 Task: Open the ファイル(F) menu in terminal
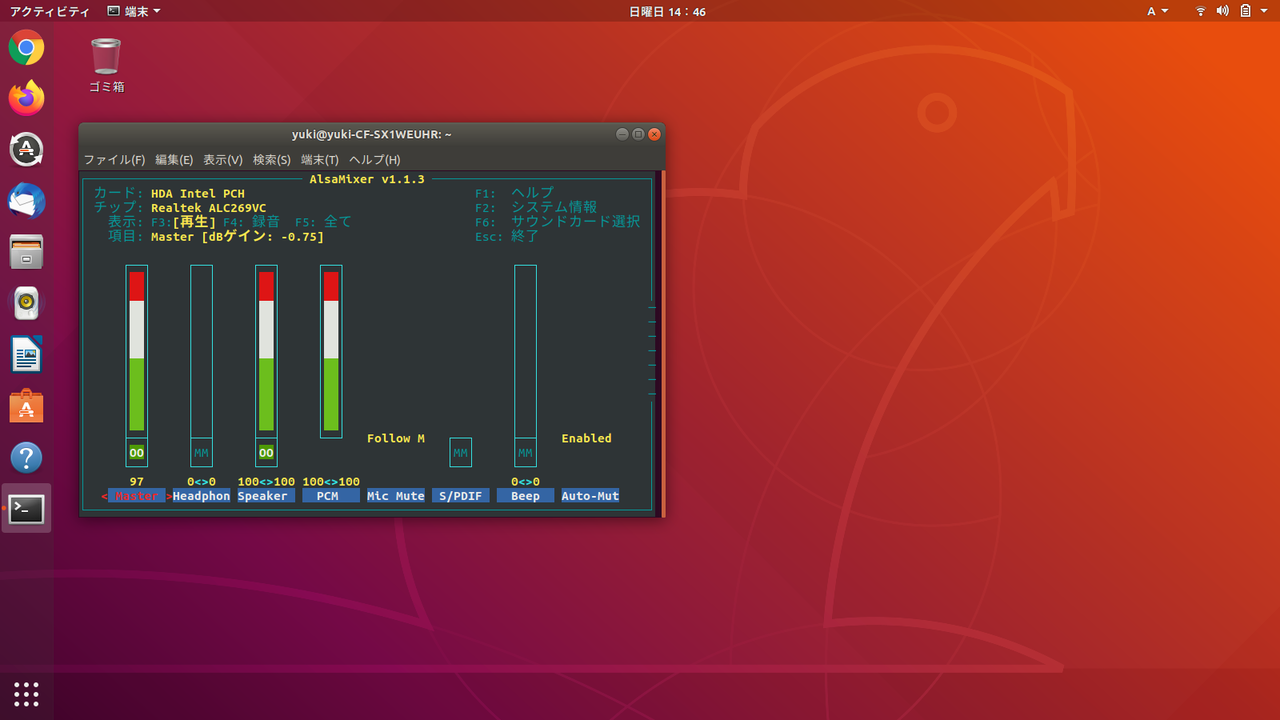tap(115, 160)
